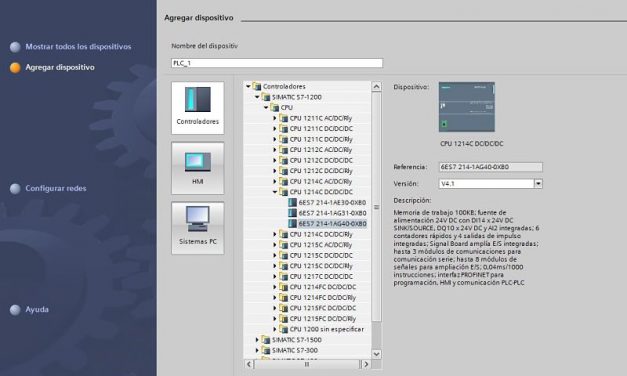
Task: Click the CPU folder icon
Action: 274,108
